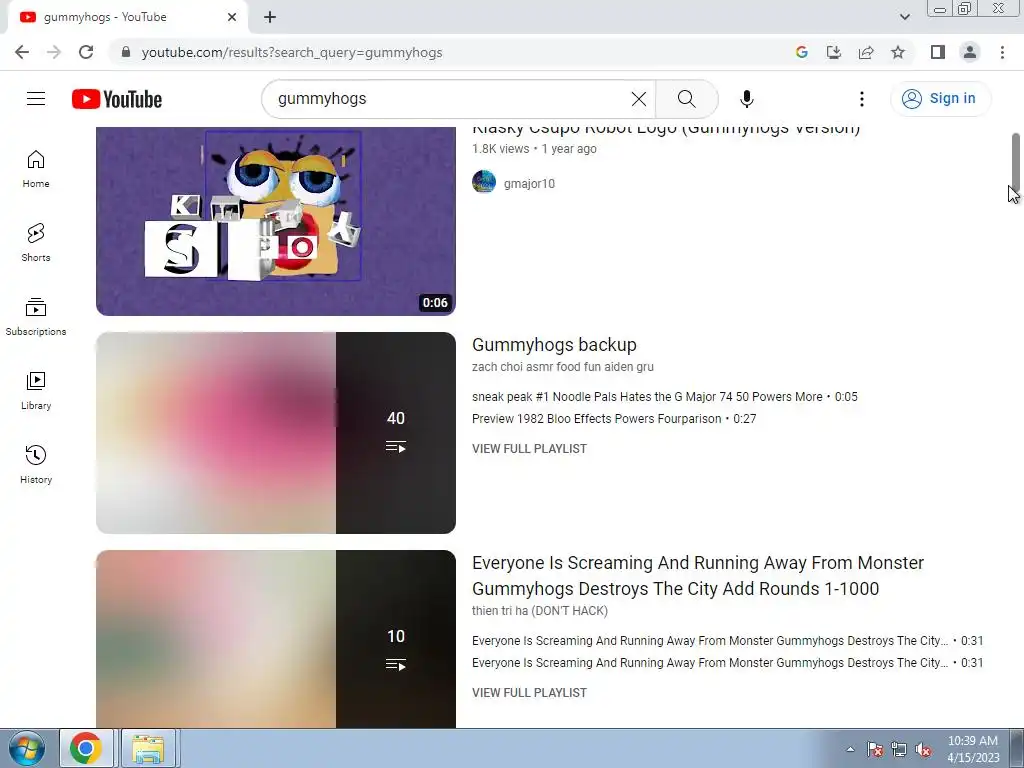The width and height of the screenshot is (1024, 768).
Task: Click the Google icon in address bar
Action: click(801, 52)
